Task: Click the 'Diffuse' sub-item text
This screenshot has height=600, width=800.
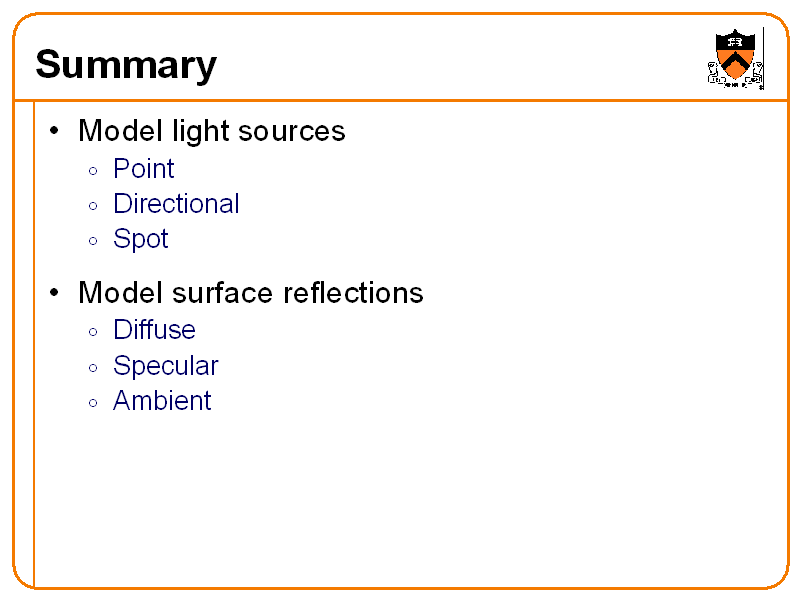Action: point(154,330)
